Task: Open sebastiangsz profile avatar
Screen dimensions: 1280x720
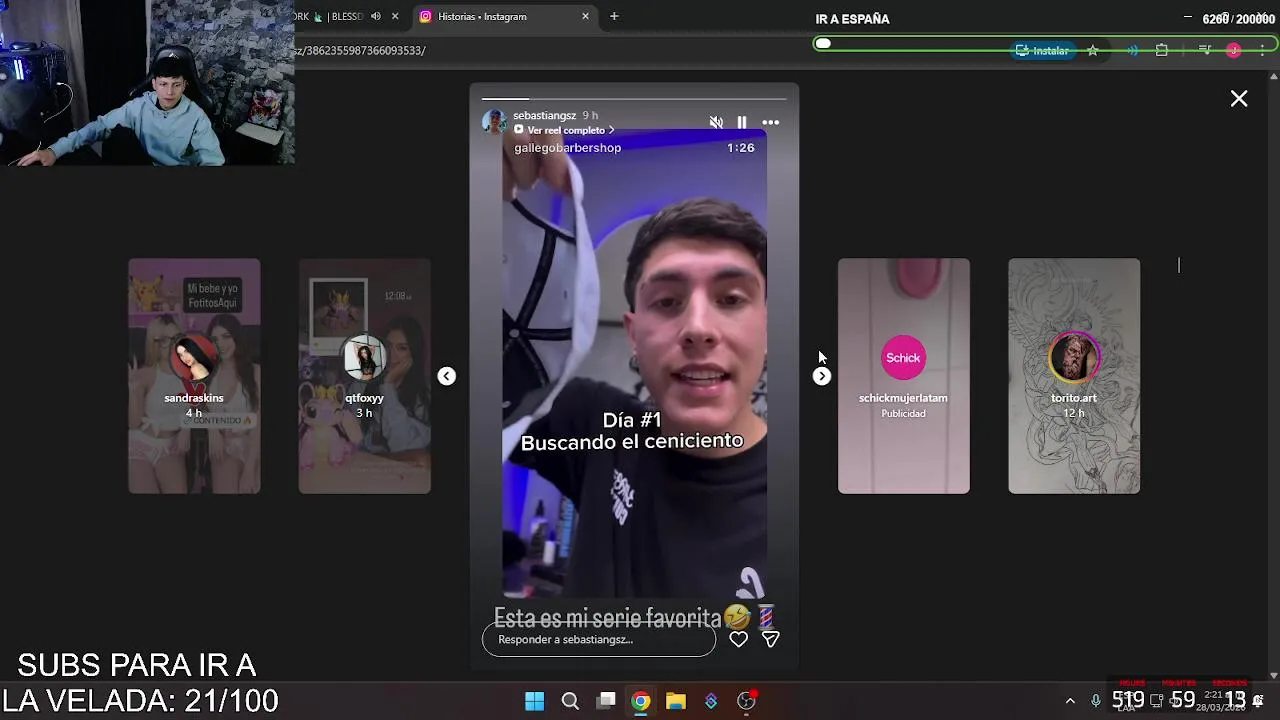Action: tap(494, 122)
